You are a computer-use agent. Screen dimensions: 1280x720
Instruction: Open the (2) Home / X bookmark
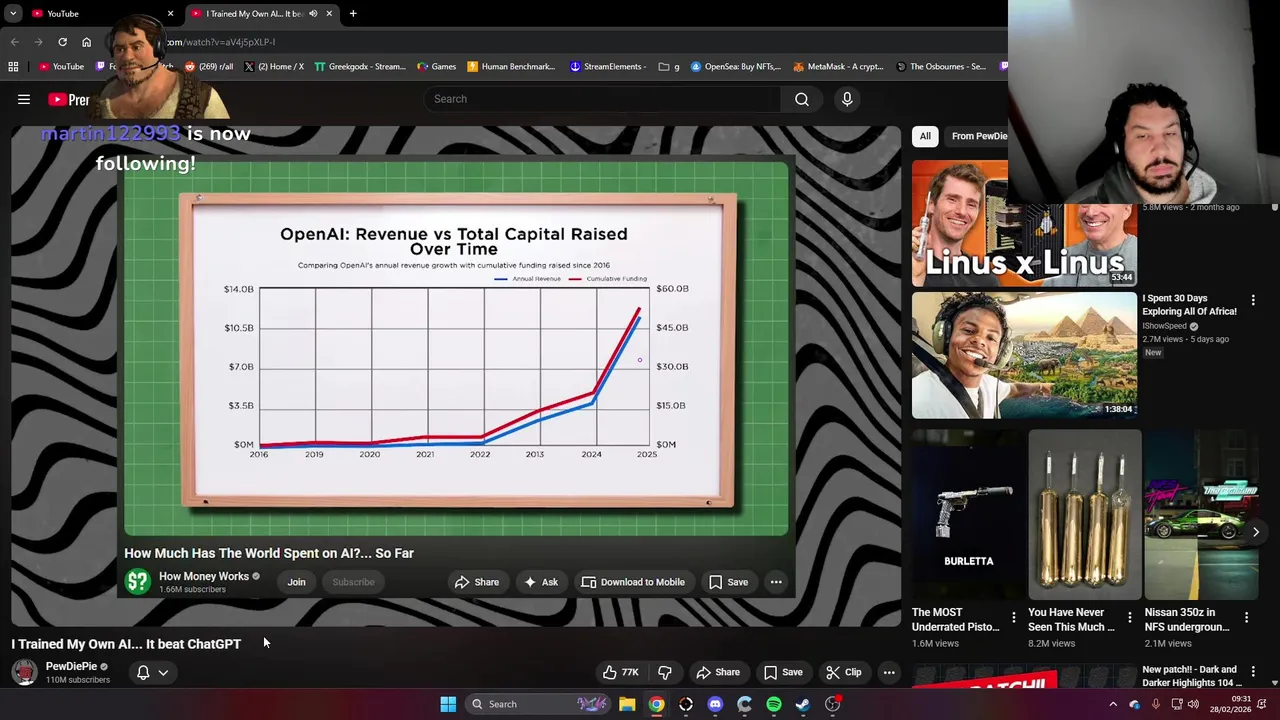pos(273,67)
